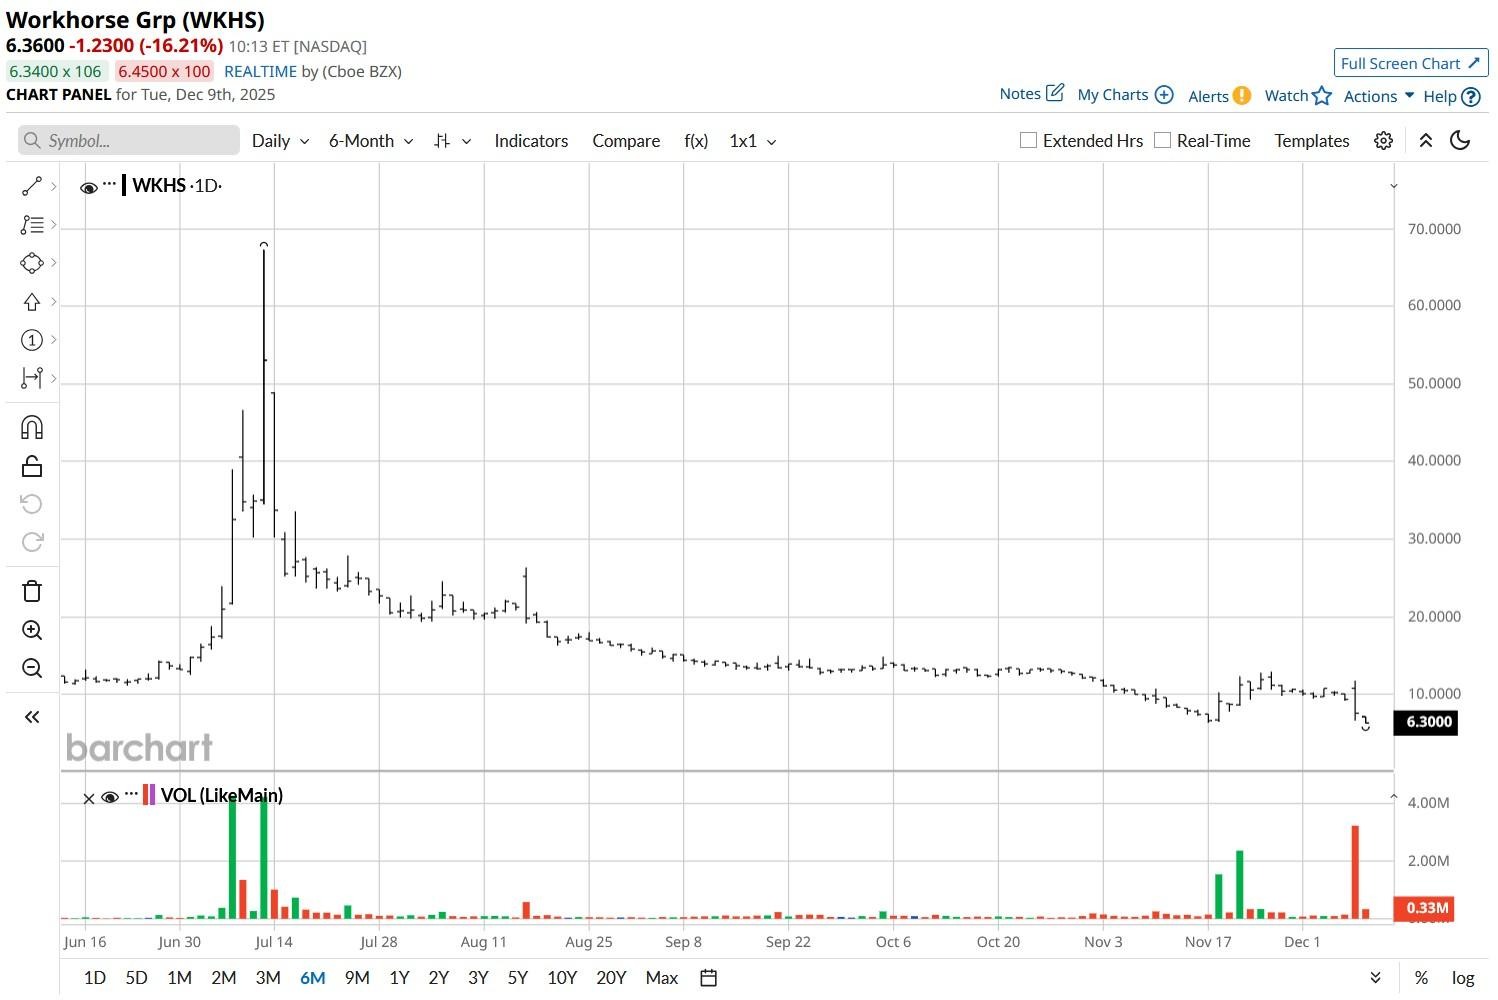
Task: Click the Alerts link
Action: pyautogui.click(x=1208, y=96)
